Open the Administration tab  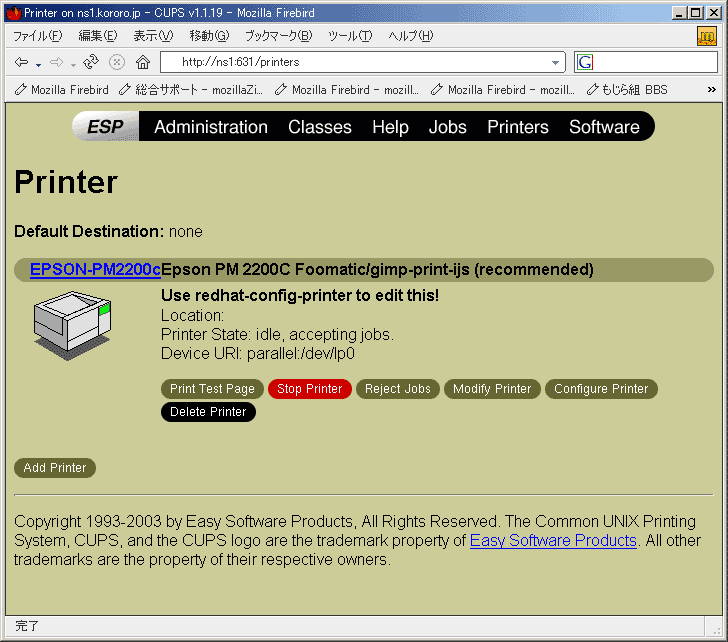coord(211,127)
